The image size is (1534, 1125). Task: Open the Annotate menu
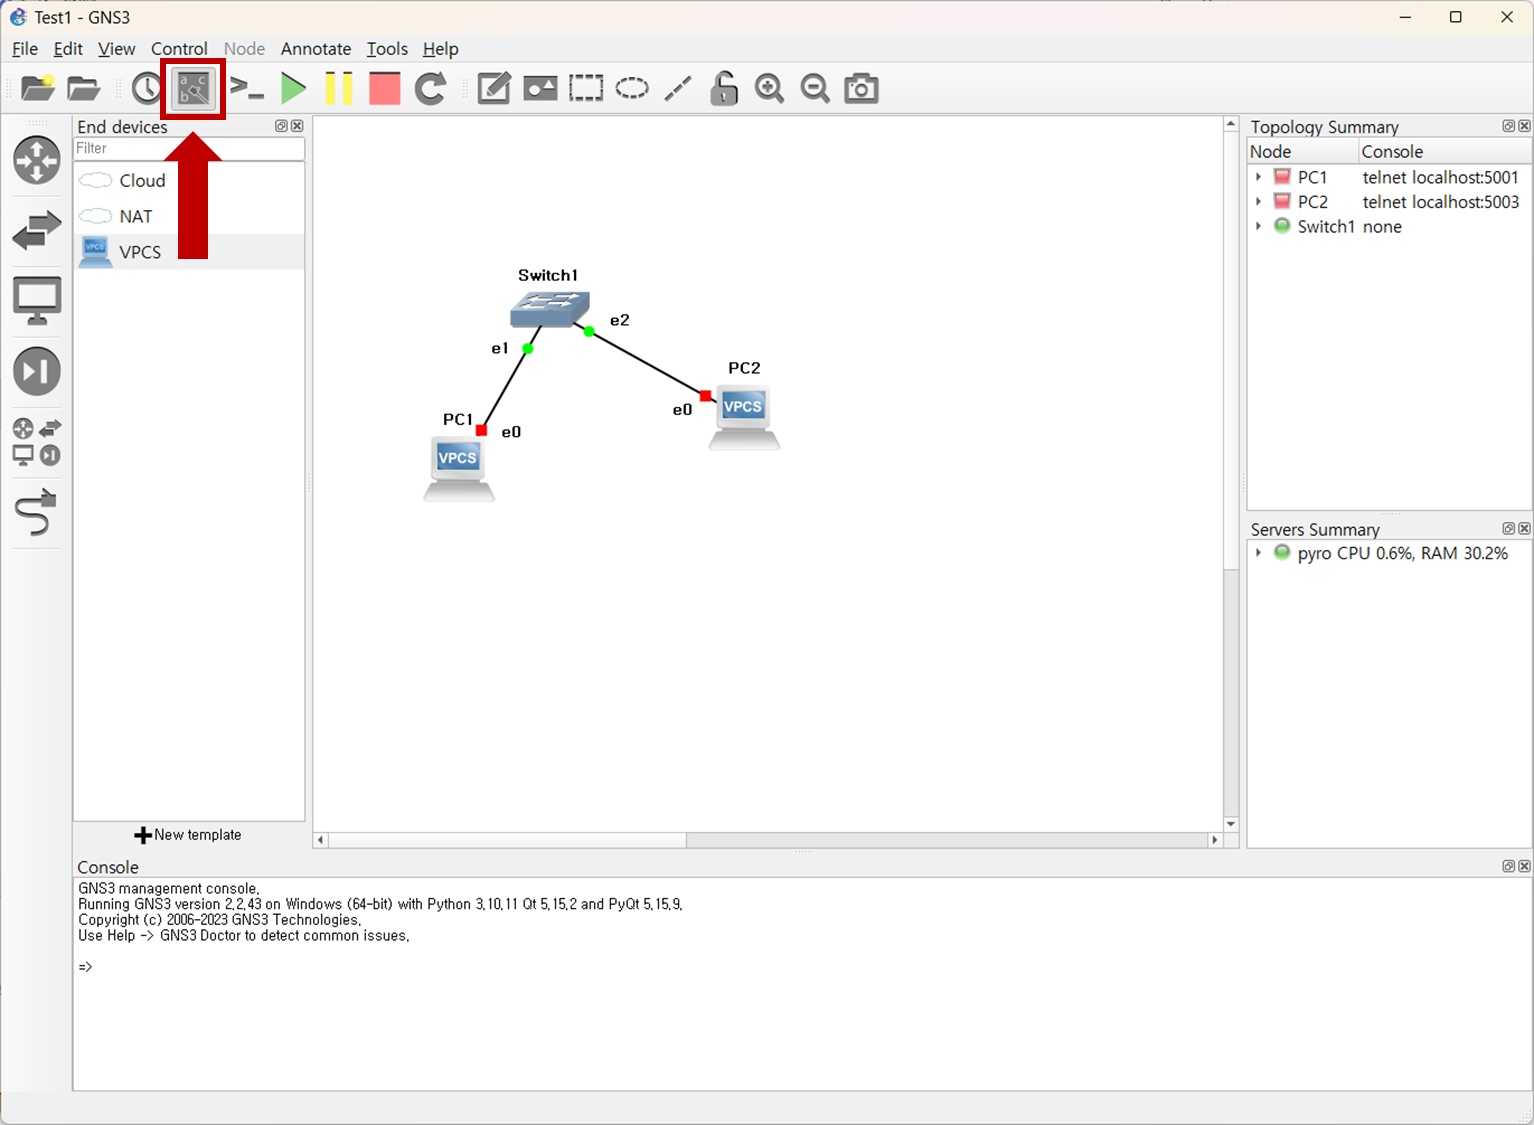316,48
